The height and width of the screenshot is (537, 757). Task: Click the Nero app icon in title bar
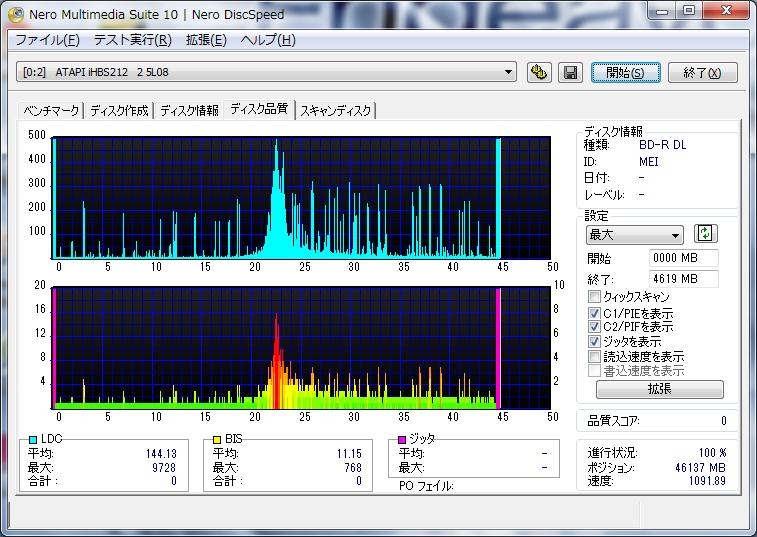(x=16, y=14)
